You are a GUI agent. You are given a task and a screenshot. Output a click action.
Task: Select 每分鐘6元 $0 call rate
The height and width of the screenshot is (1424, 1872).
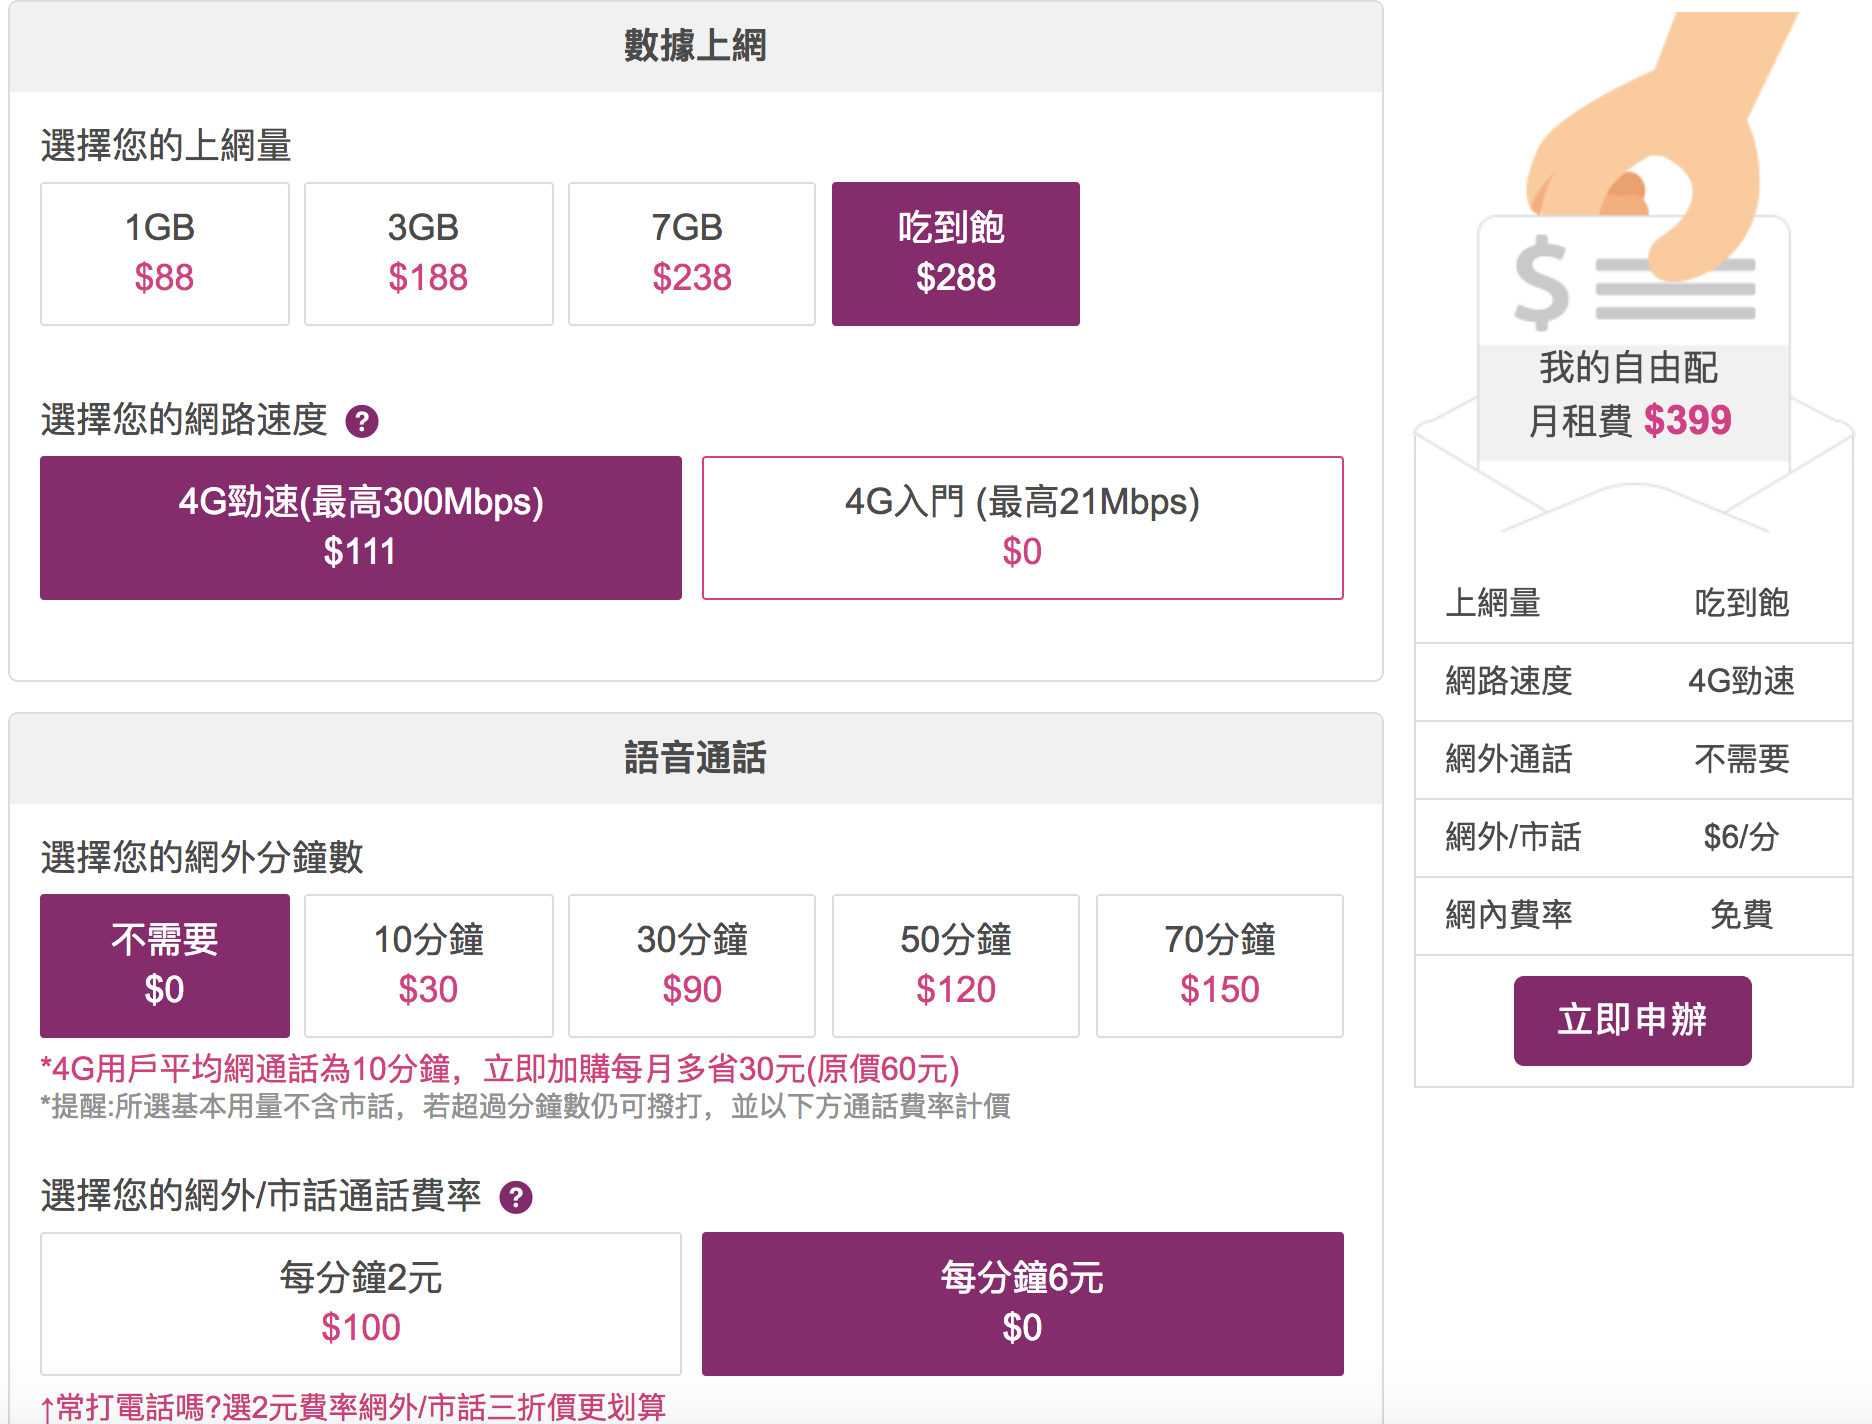point(1022,1304)
